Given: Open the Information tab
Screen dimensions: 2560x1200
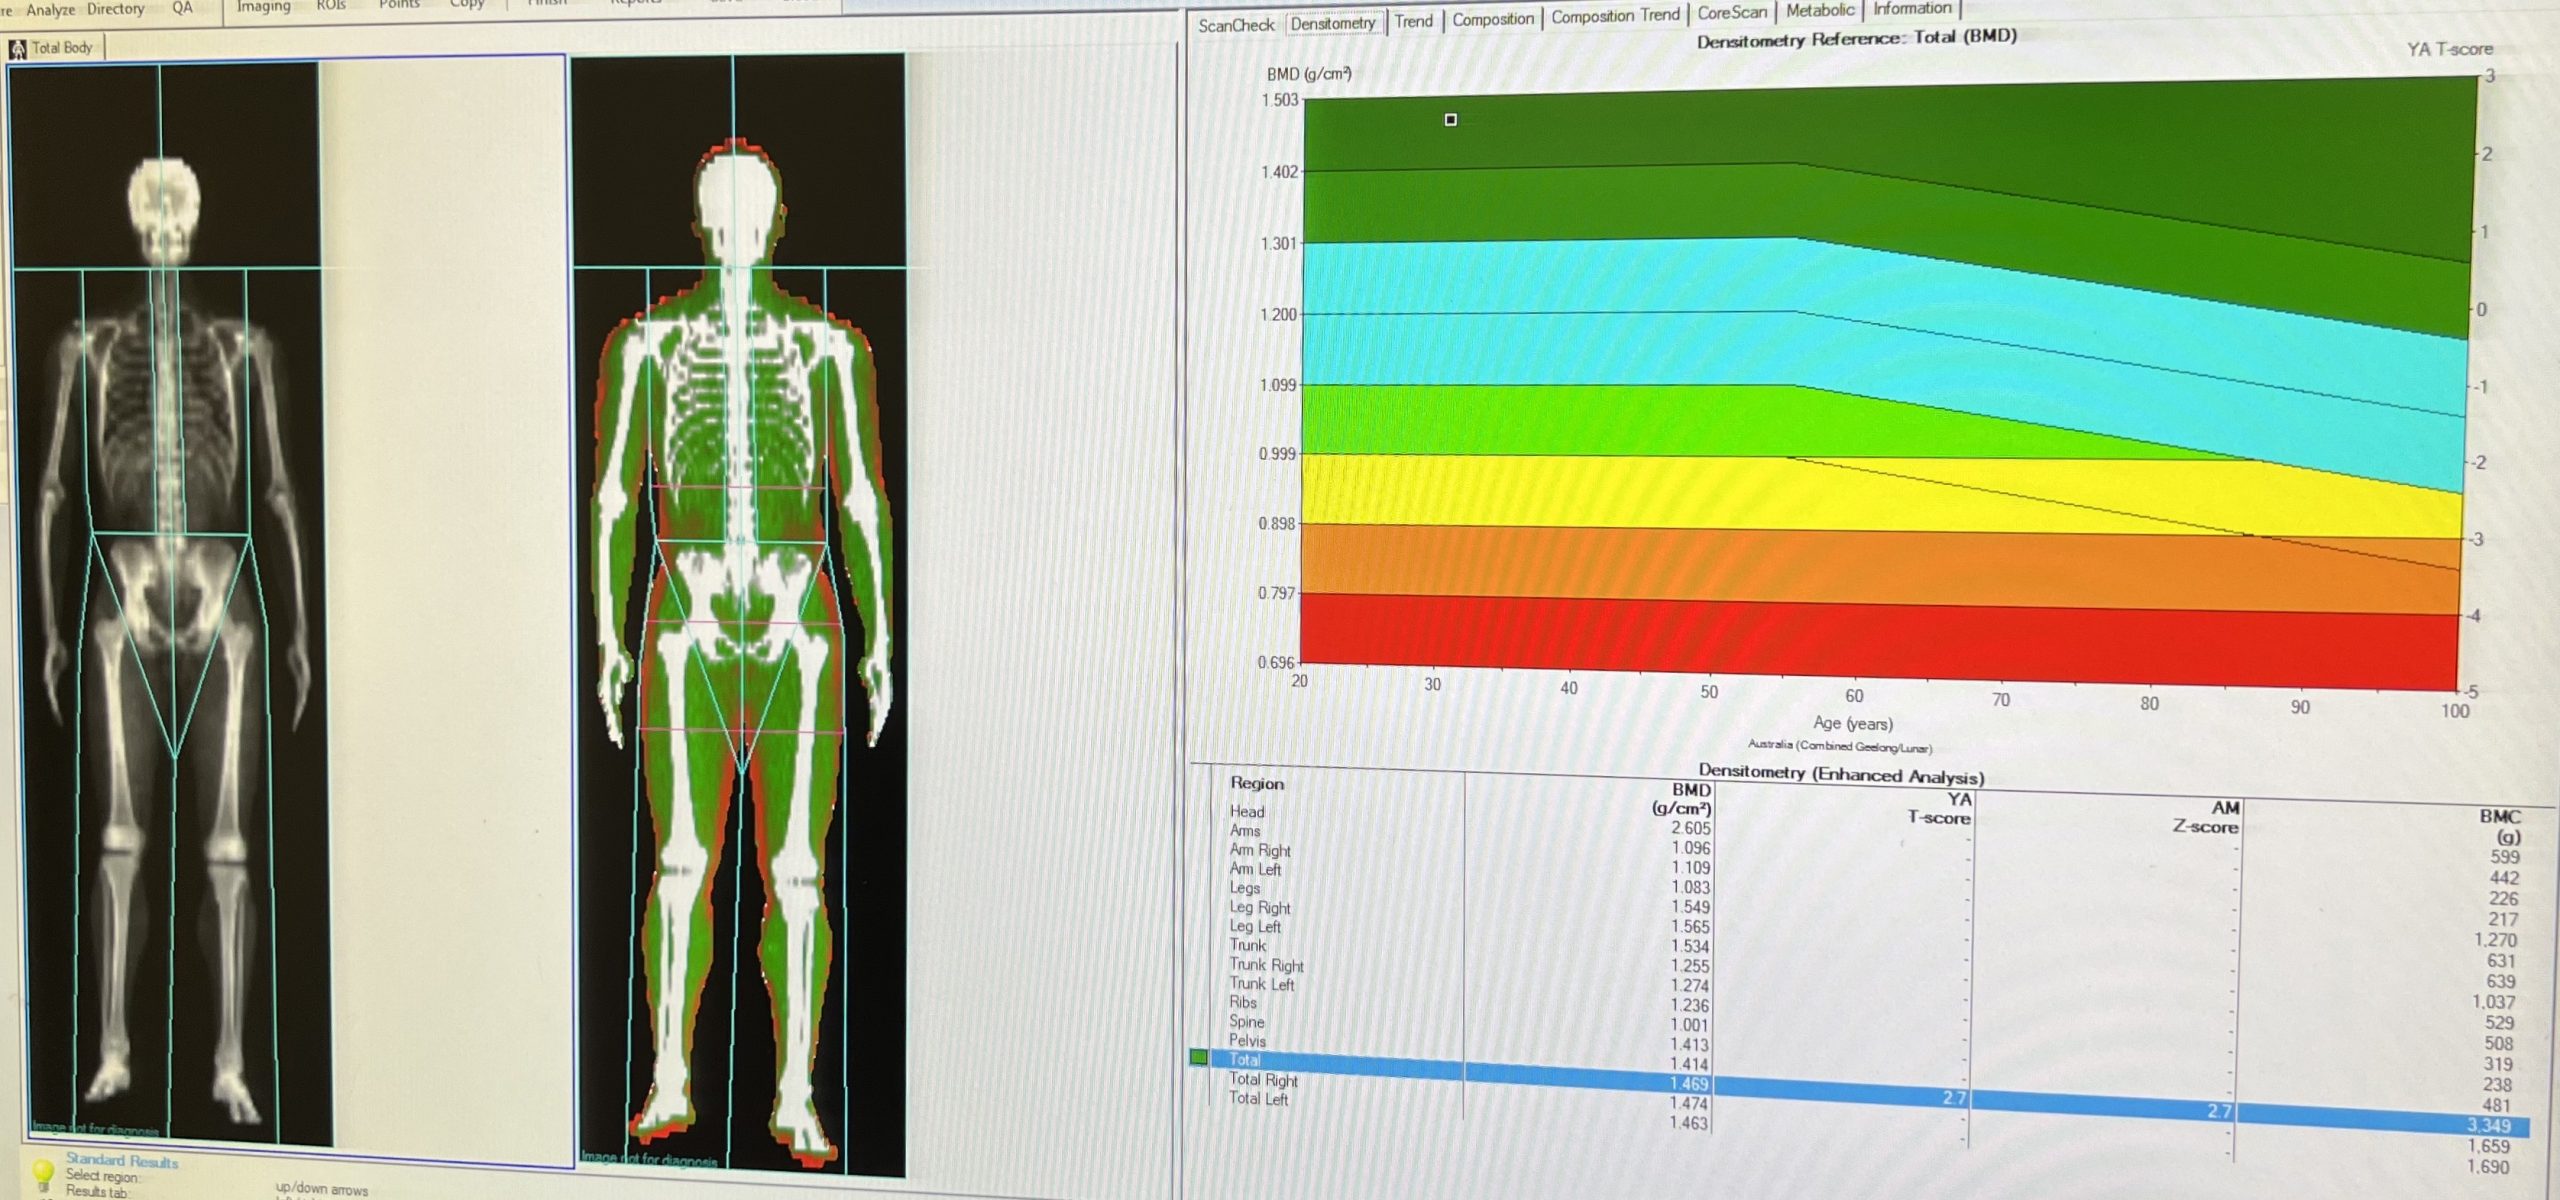Looking at the screenshot, I should [1910, 10].
